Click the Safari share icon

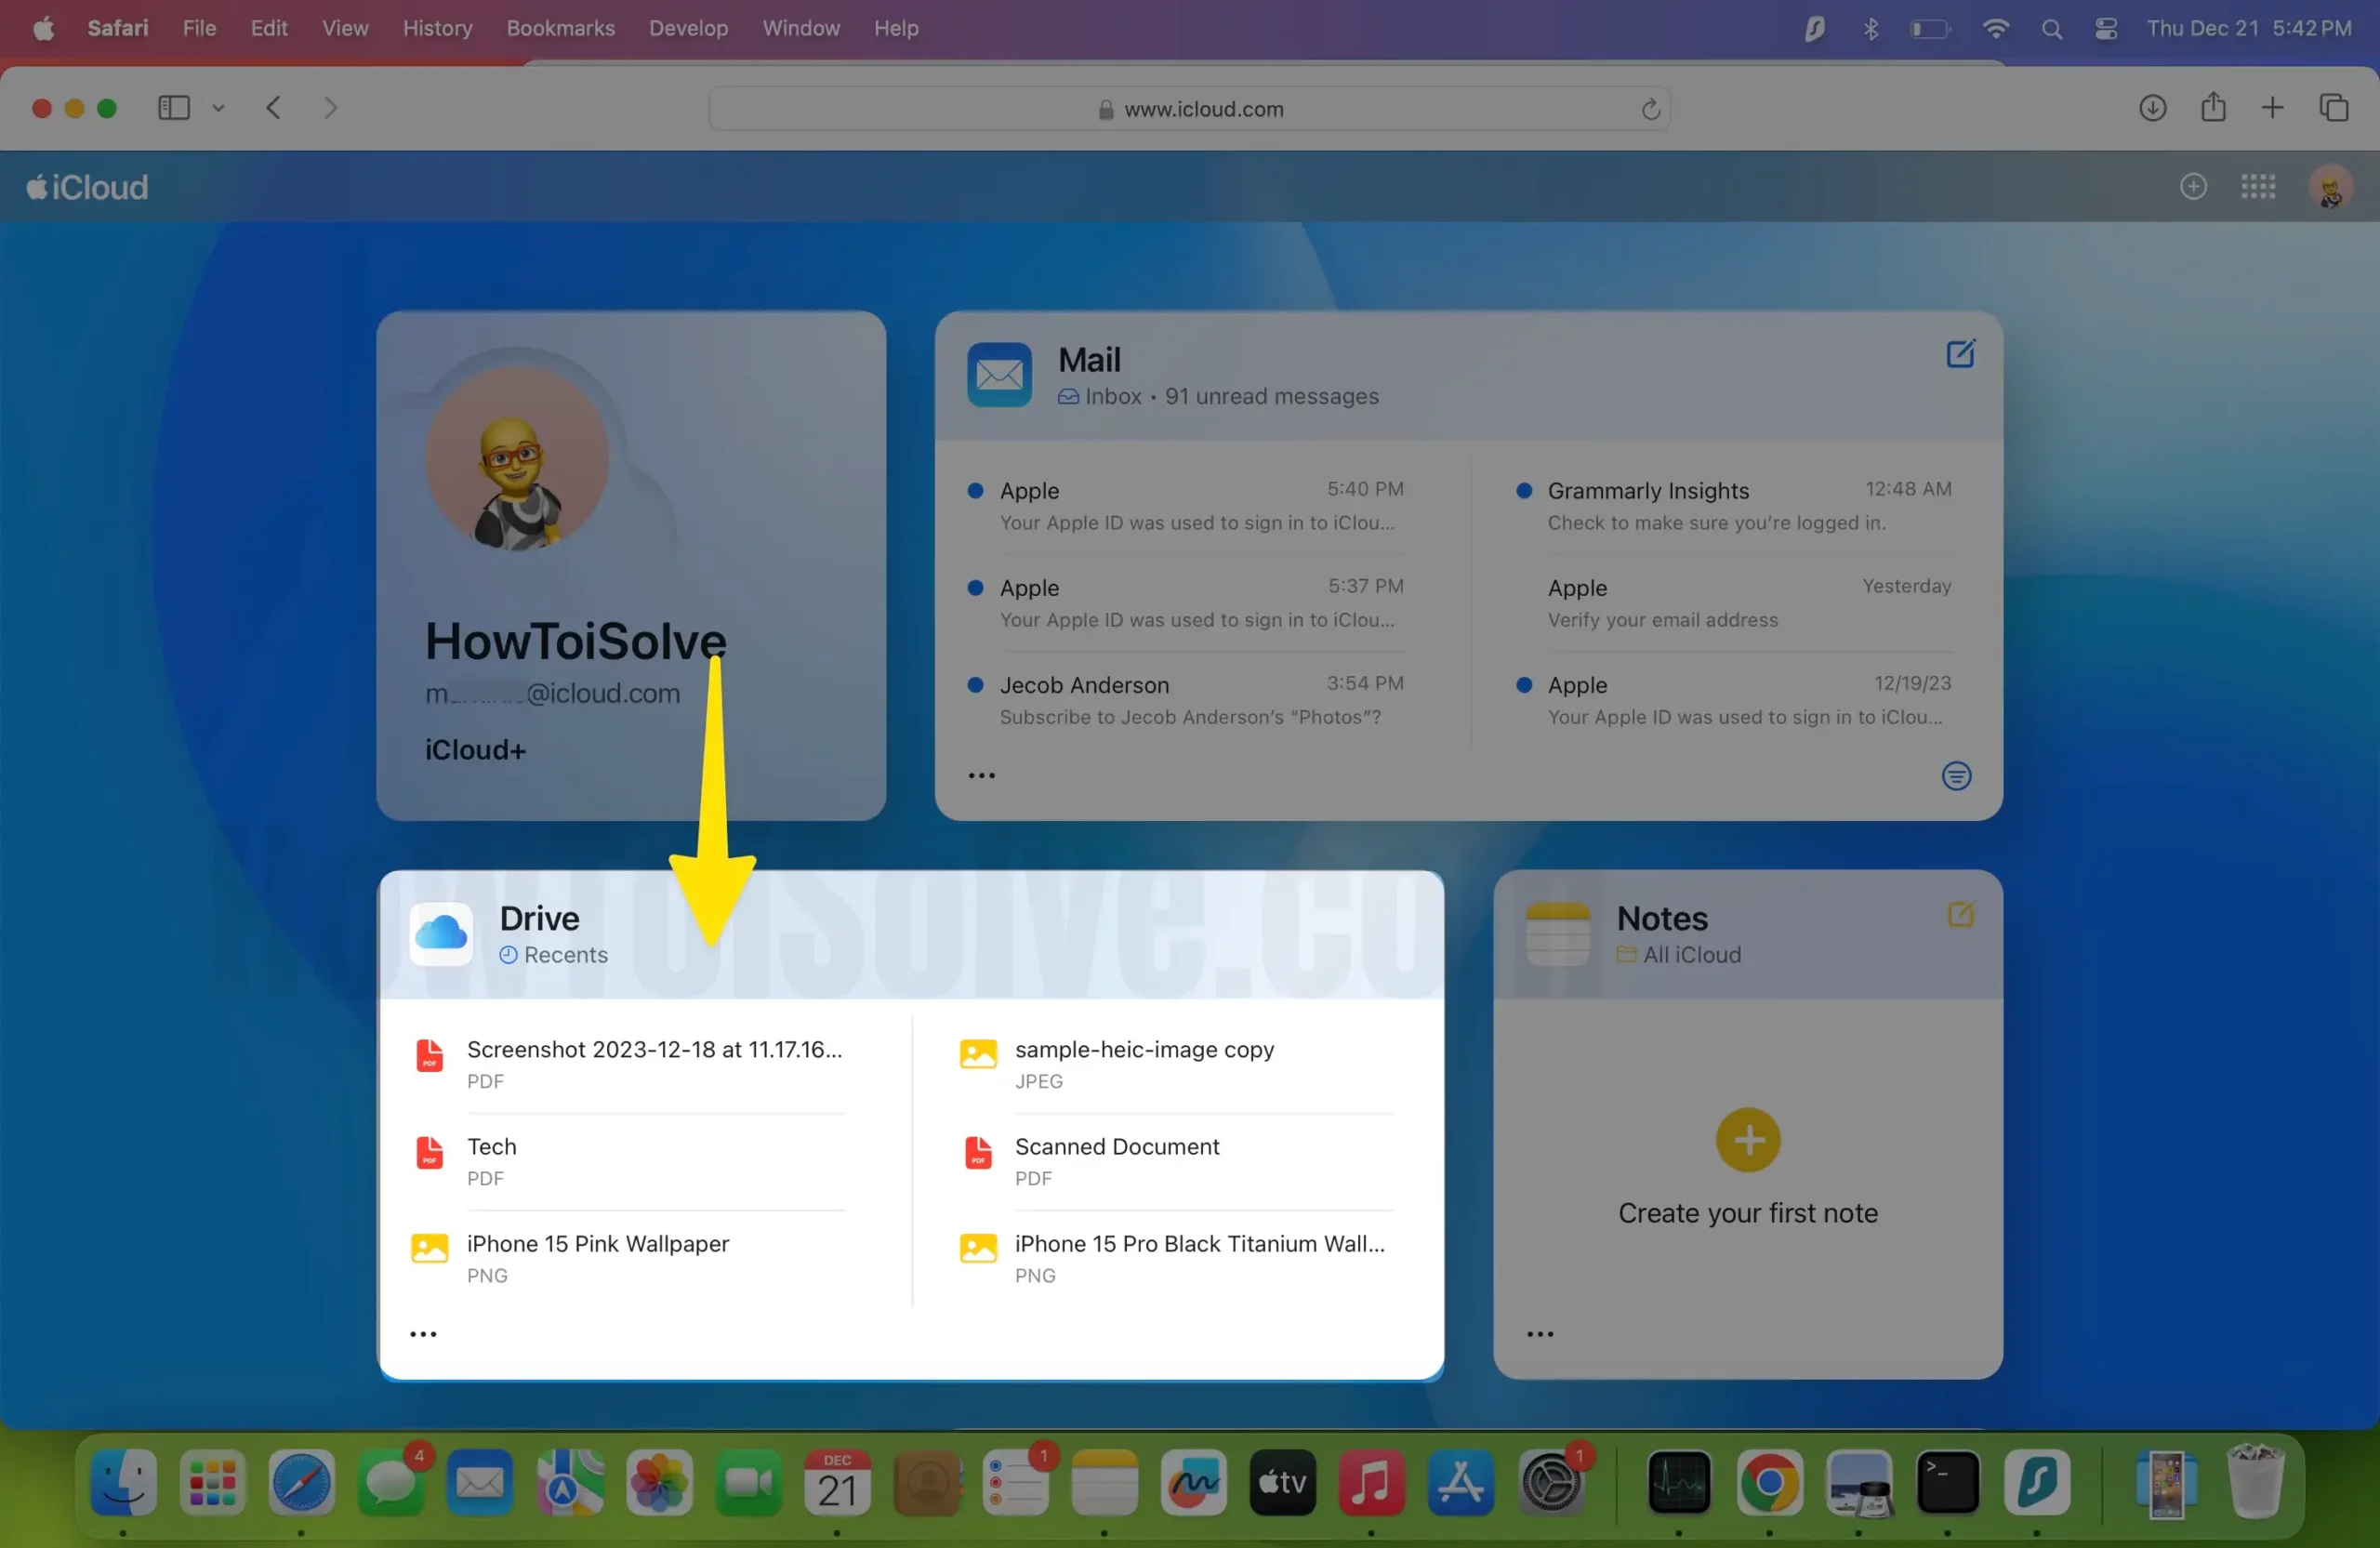click(x=2212, y=107)
